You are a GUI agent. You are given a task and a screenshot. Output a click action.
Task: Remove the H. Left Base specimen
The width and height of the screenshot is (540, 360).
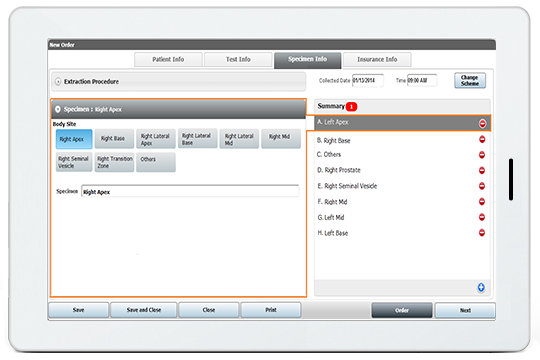[x=482, y=233]
